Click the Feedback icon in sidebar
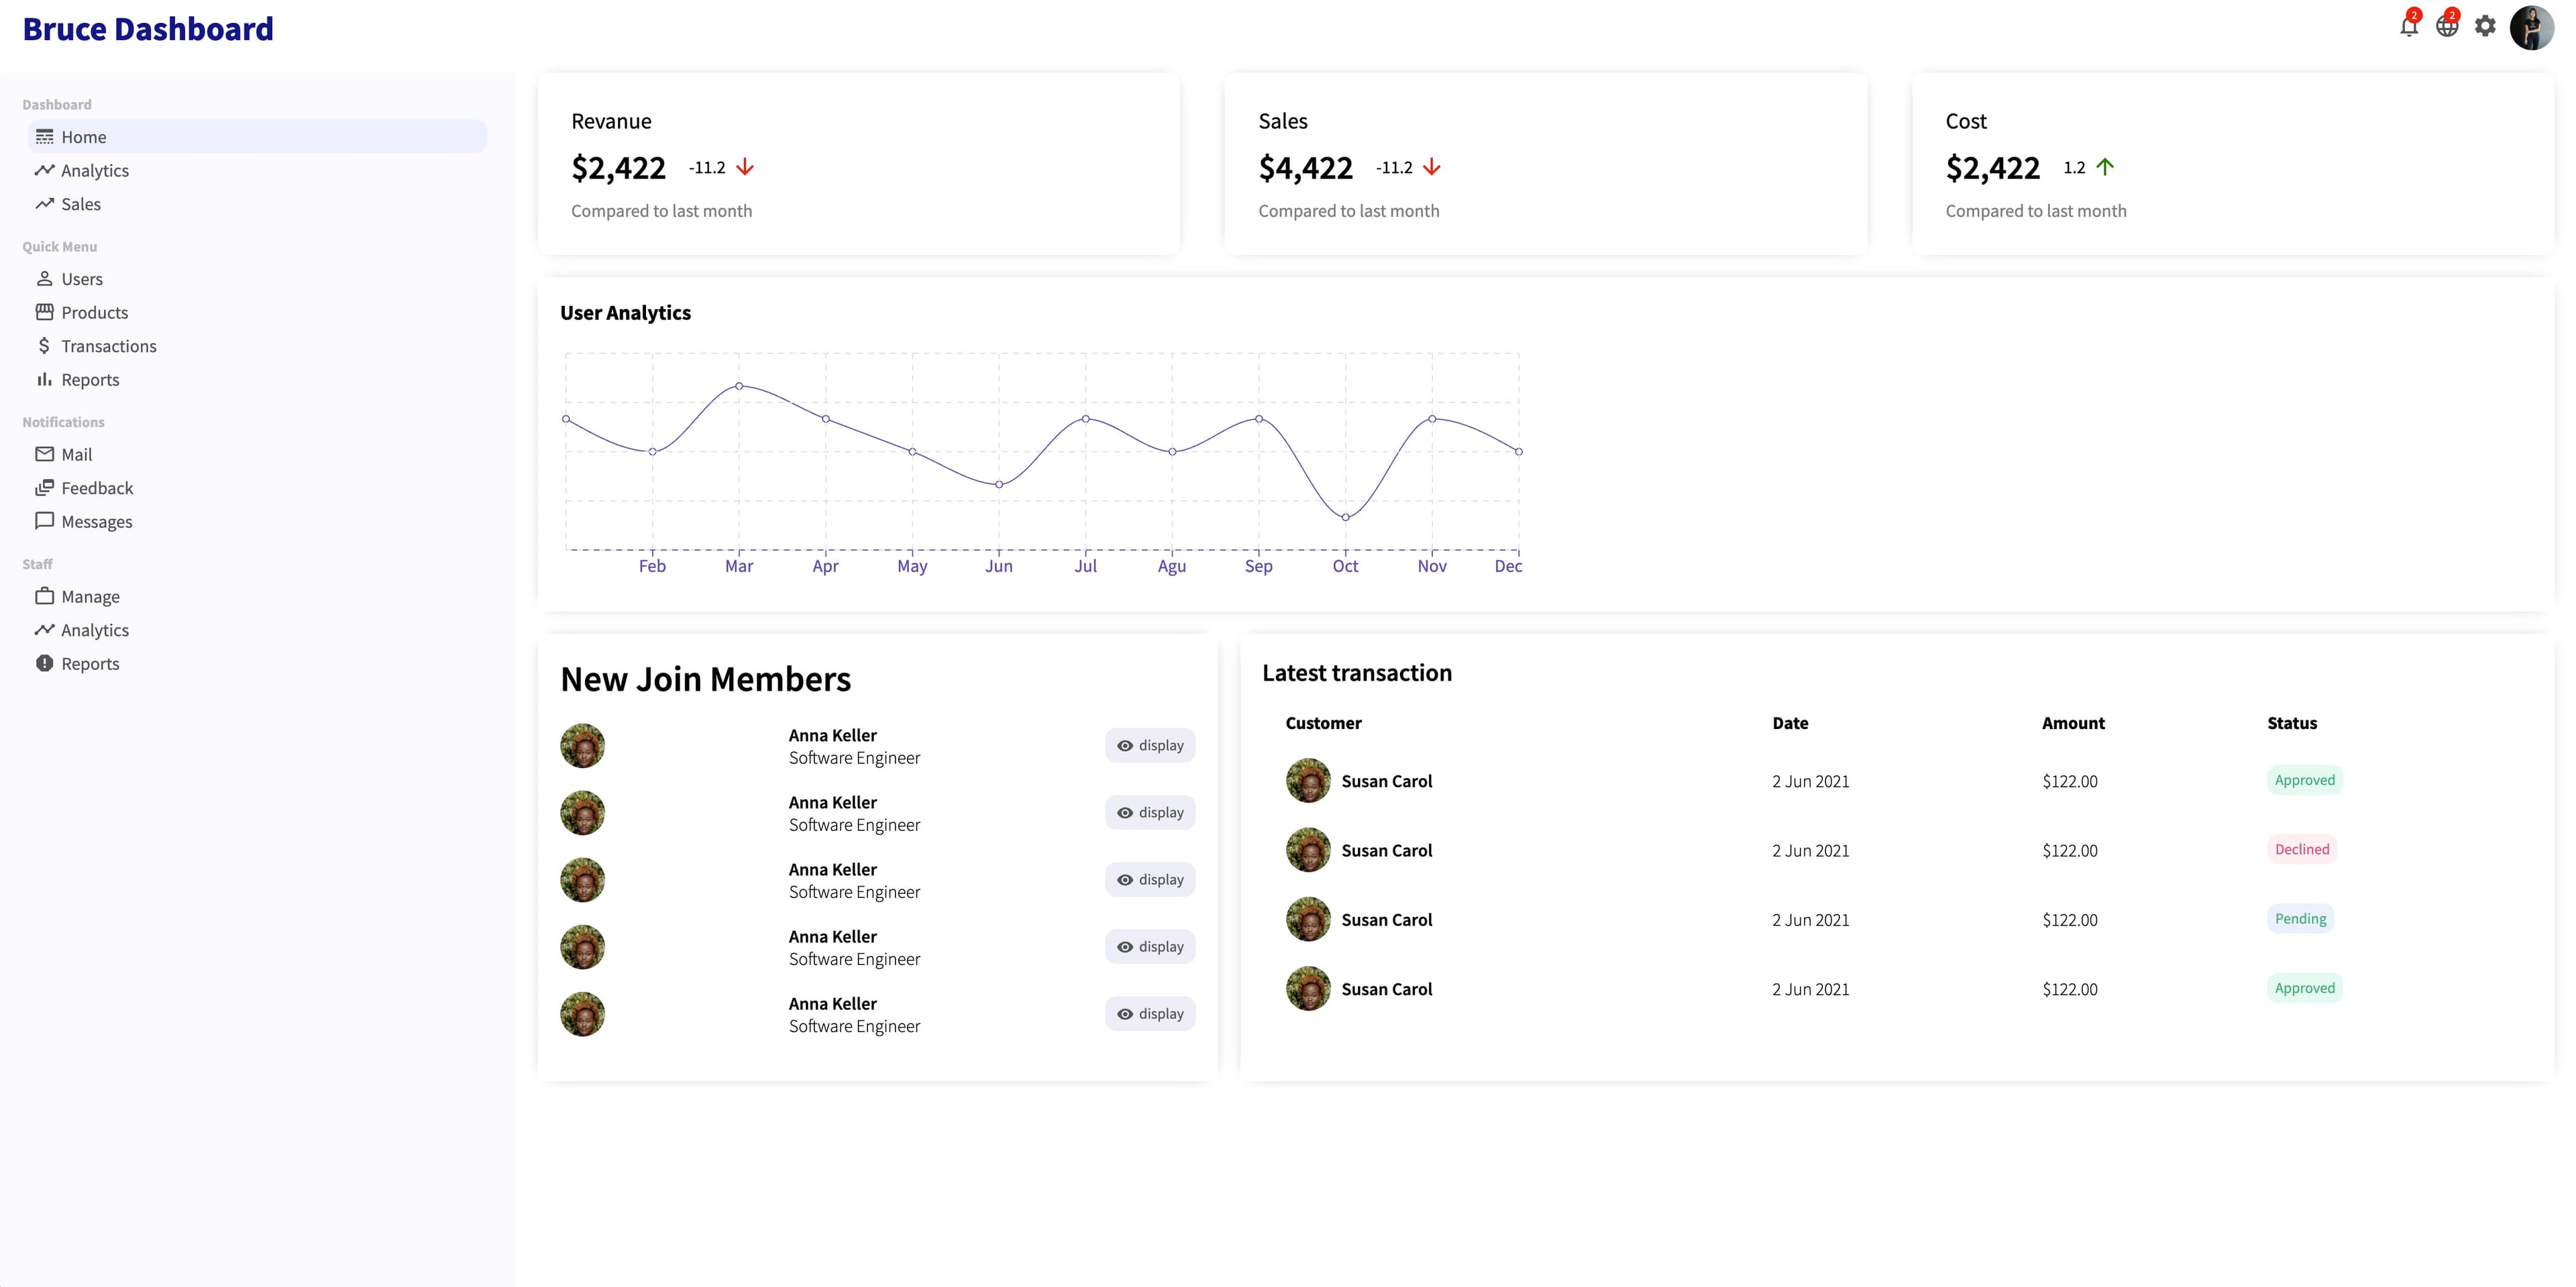This screenshot has height=1287, width=2576. coord(44,488)
